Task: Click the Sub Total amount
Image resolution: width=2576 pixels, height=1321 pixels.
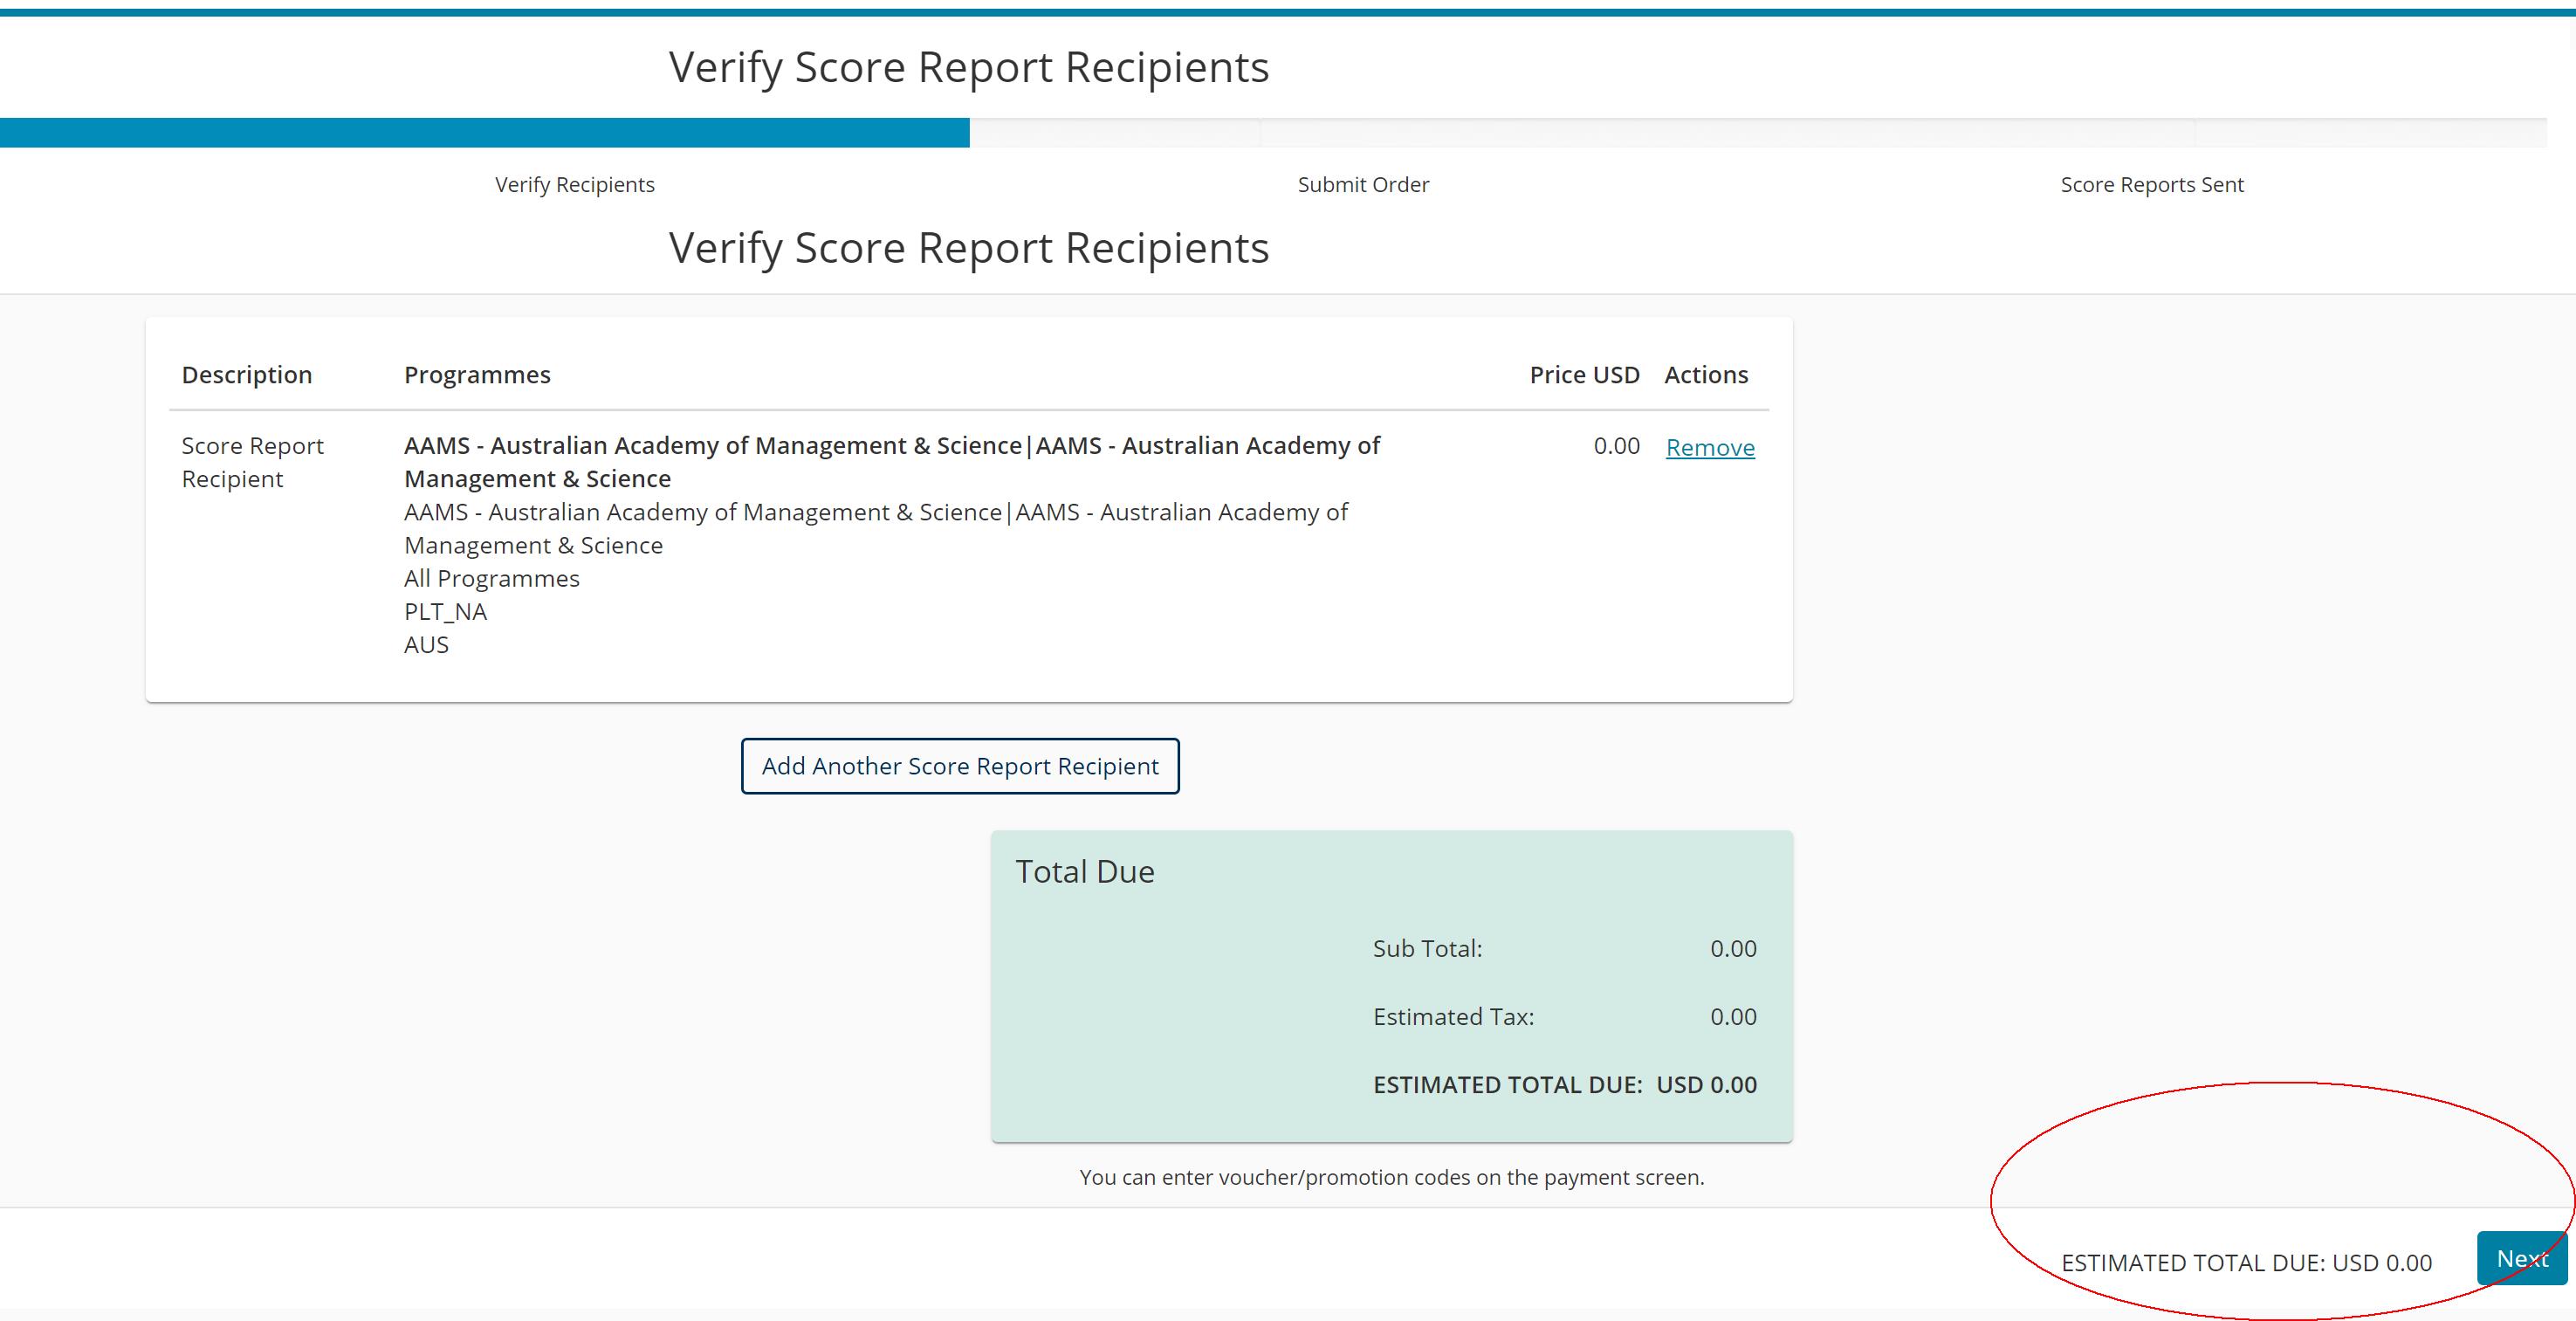Action: (x=1732, y=948)
